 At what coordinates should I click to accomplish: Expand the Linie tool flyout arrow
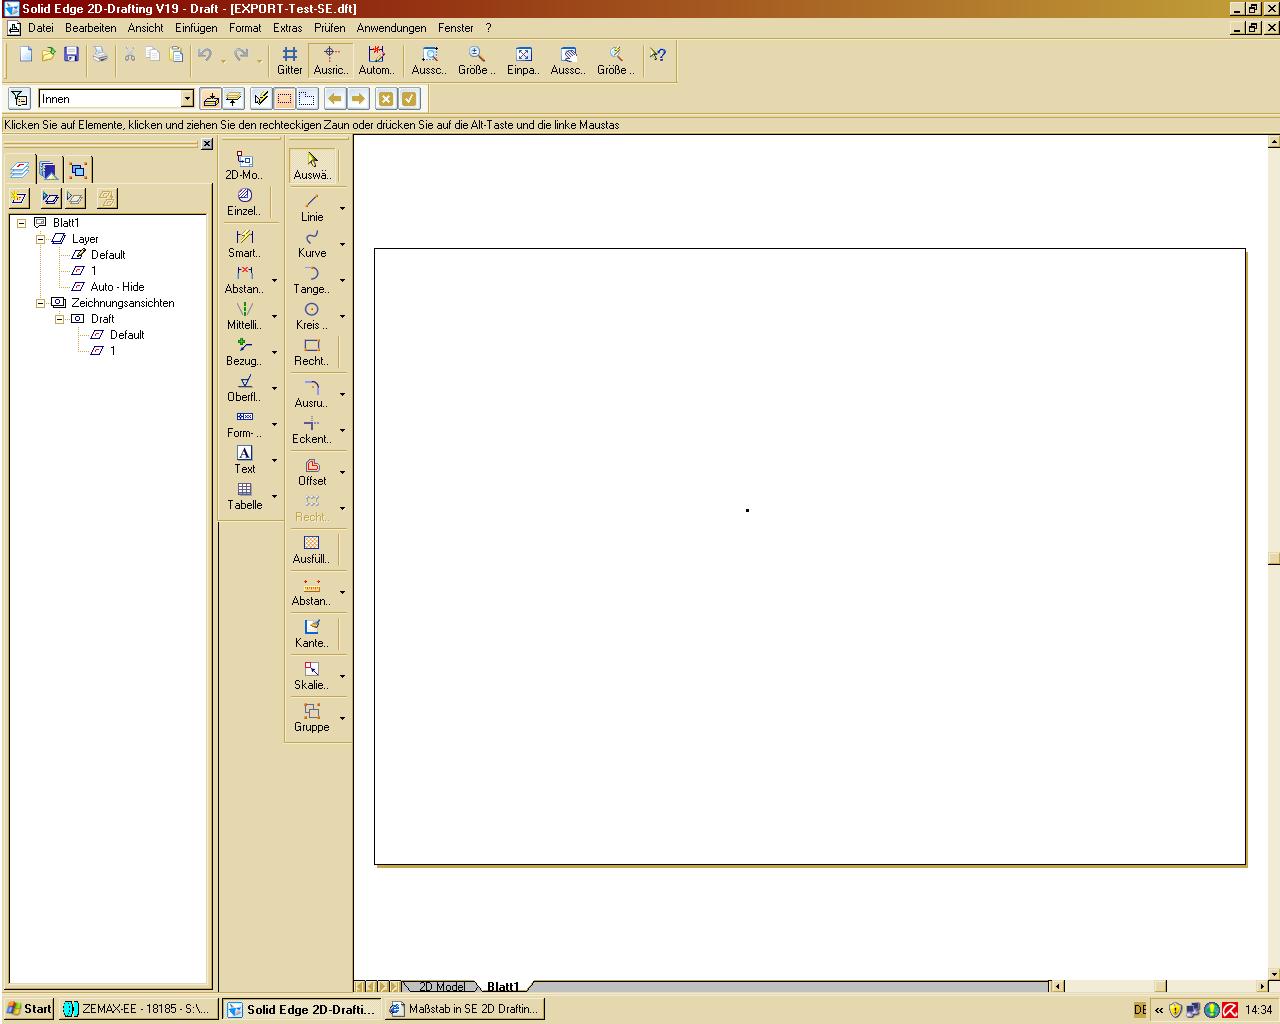point(342,209)
